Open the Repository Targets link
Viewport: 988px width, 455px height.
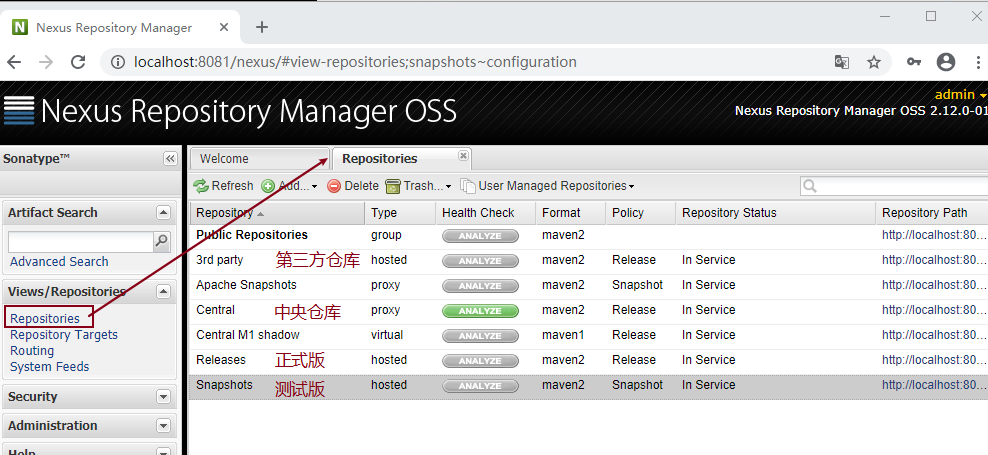pos(64,335)
